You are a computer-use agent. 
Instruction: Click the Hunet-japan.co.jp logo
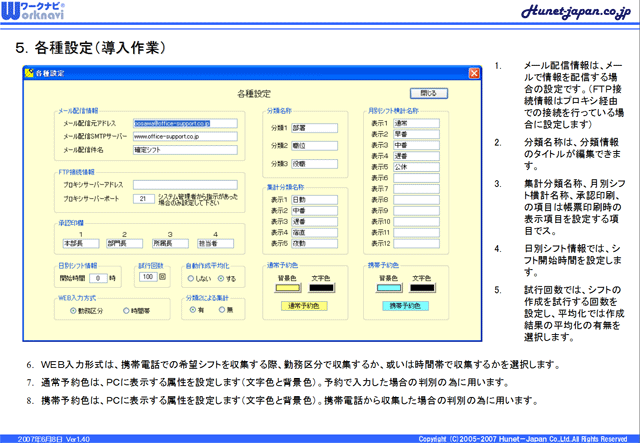pyautogui.click(x=573, y=12)
